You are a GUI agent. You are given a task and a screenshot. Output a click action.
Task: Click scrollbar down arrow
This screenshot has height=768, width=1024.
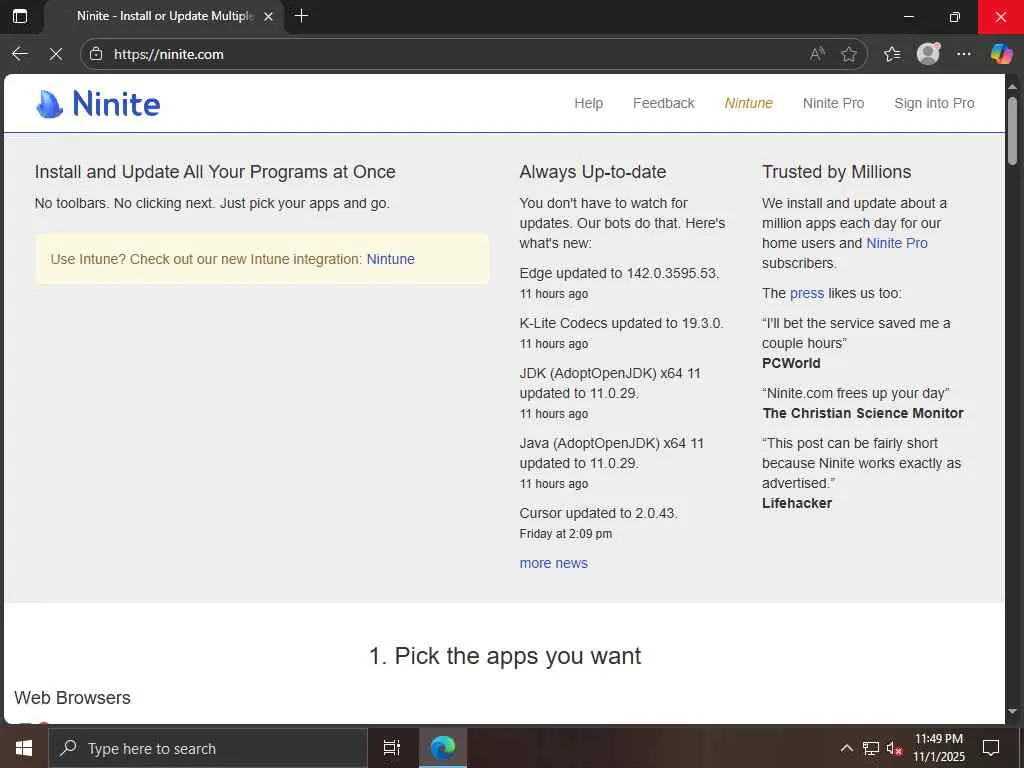1012,711
